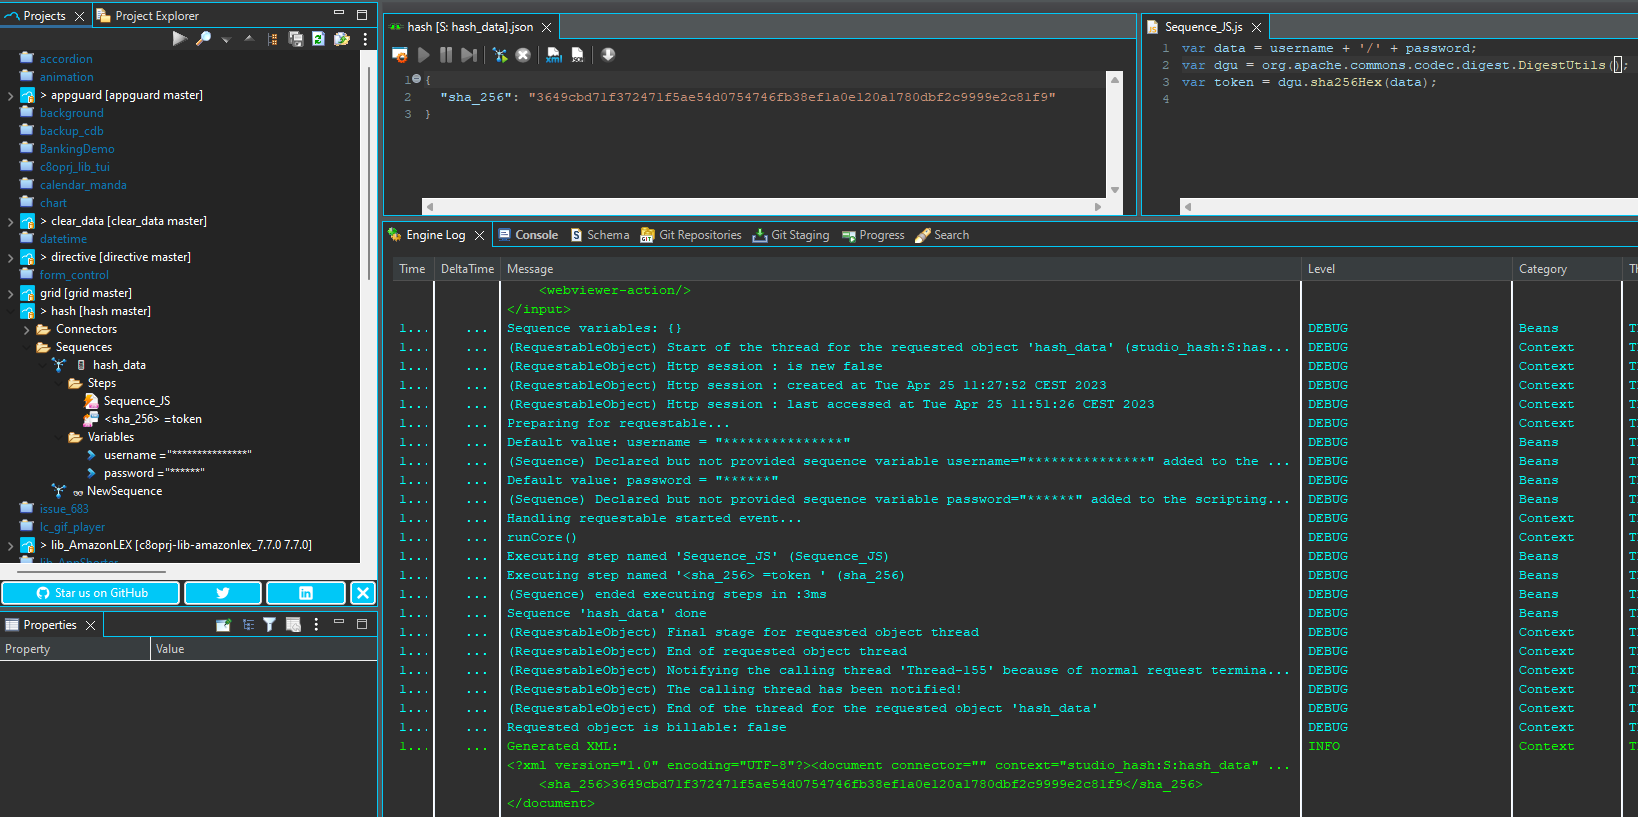Collapse the JSON fold marker on line 1

tap(417, 79)
